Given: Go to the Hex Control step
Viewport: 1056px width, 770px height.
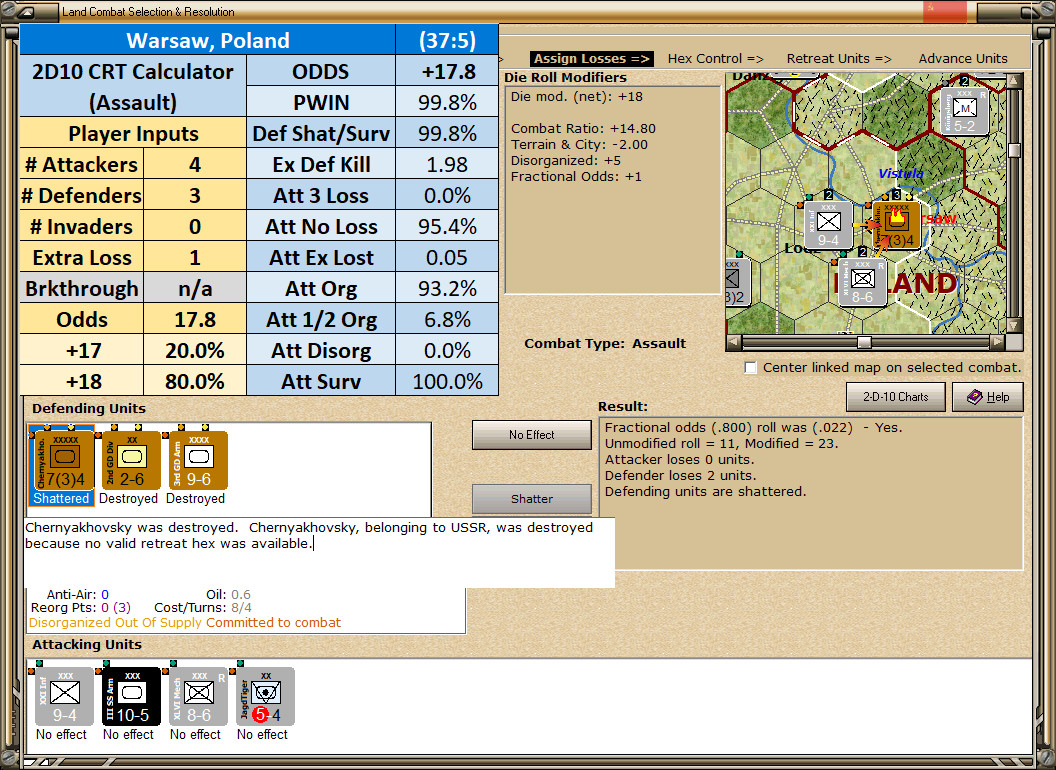Looking at the screenshot, I should tap(715, 59).
